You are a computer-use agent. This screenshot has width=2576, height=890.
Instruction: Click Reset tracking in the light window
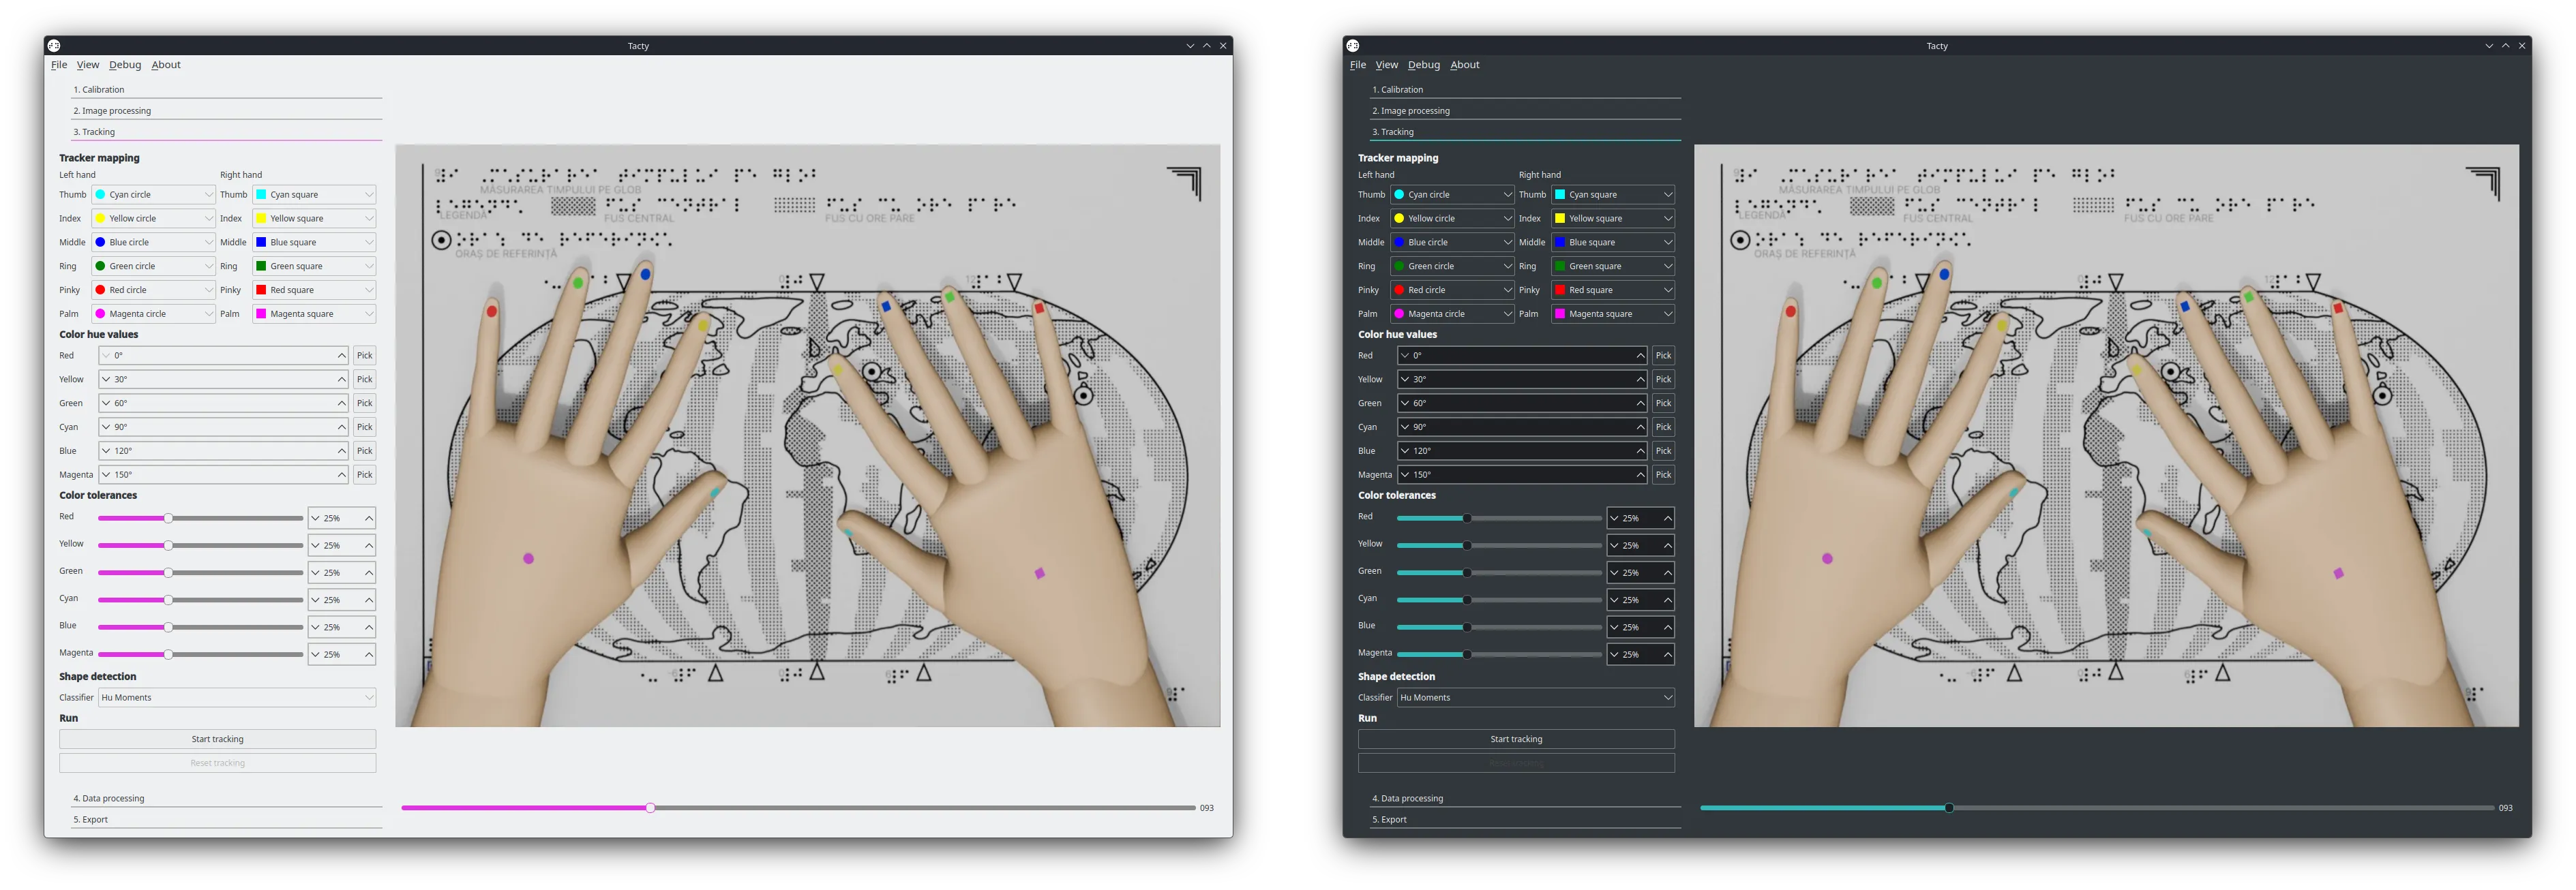tap(218, 764)
